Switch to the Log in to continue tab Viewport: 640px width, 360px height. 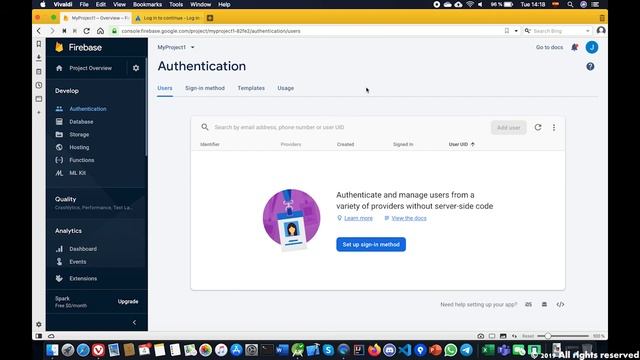[168, 18]
